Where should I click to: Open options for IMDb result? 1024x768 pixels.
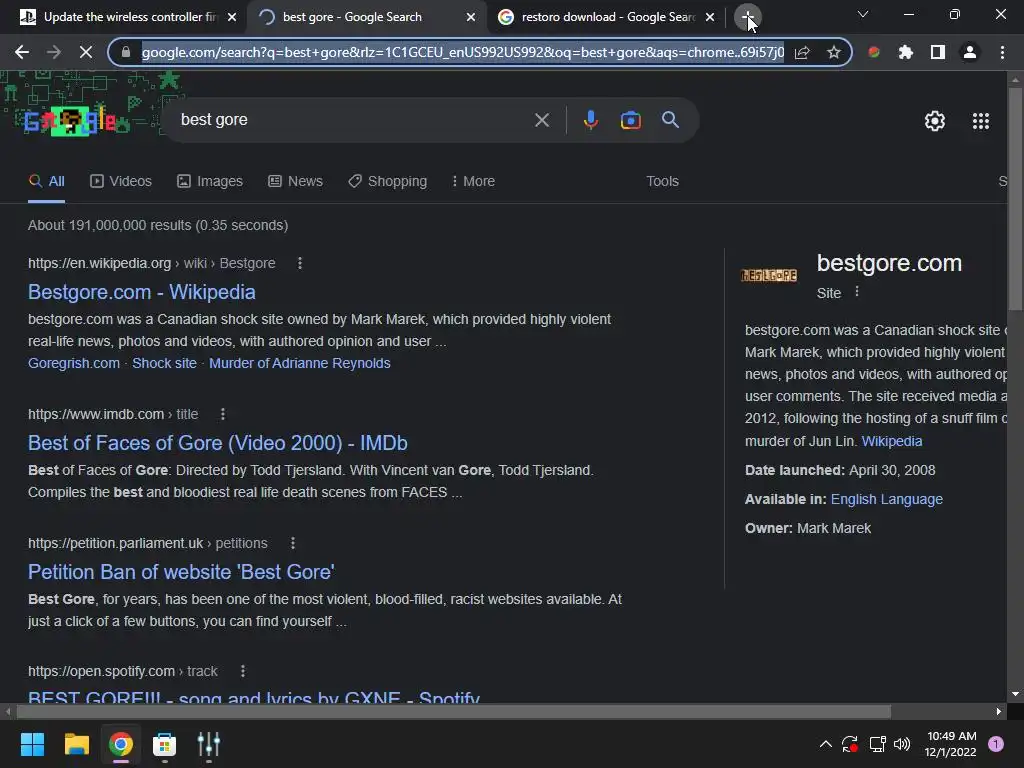223,414
